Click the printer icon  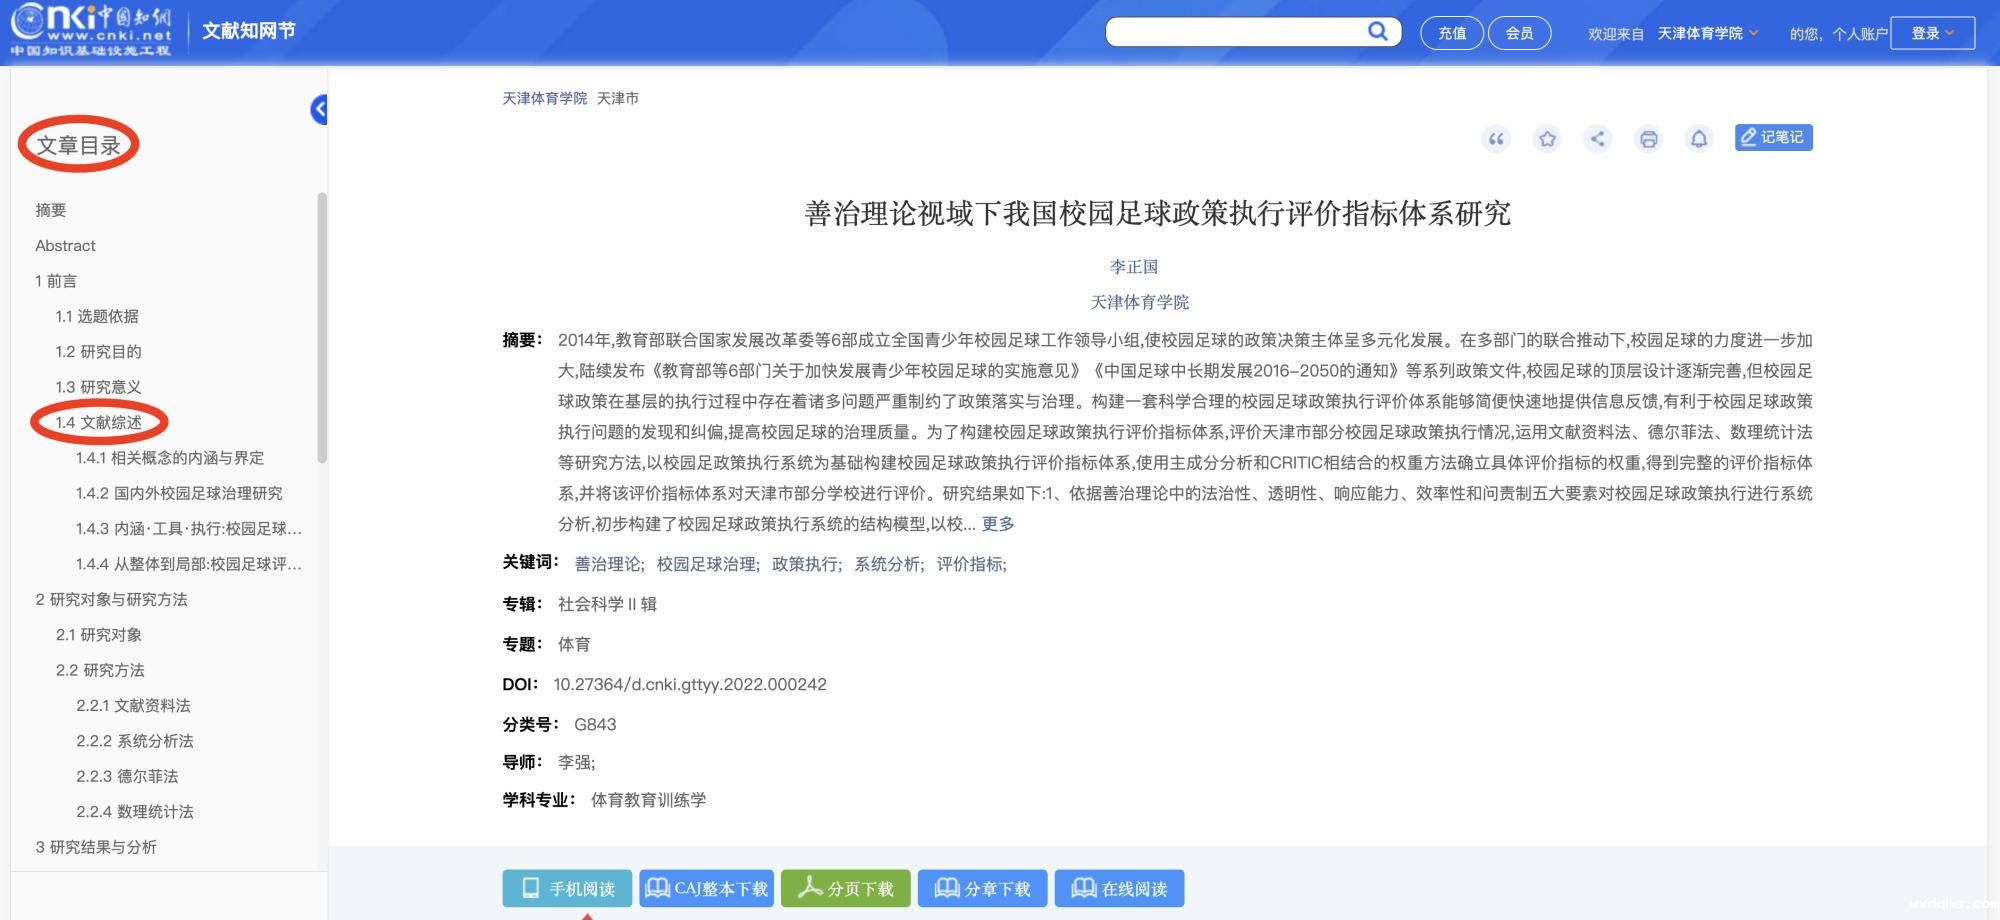tap(1648, 139)
